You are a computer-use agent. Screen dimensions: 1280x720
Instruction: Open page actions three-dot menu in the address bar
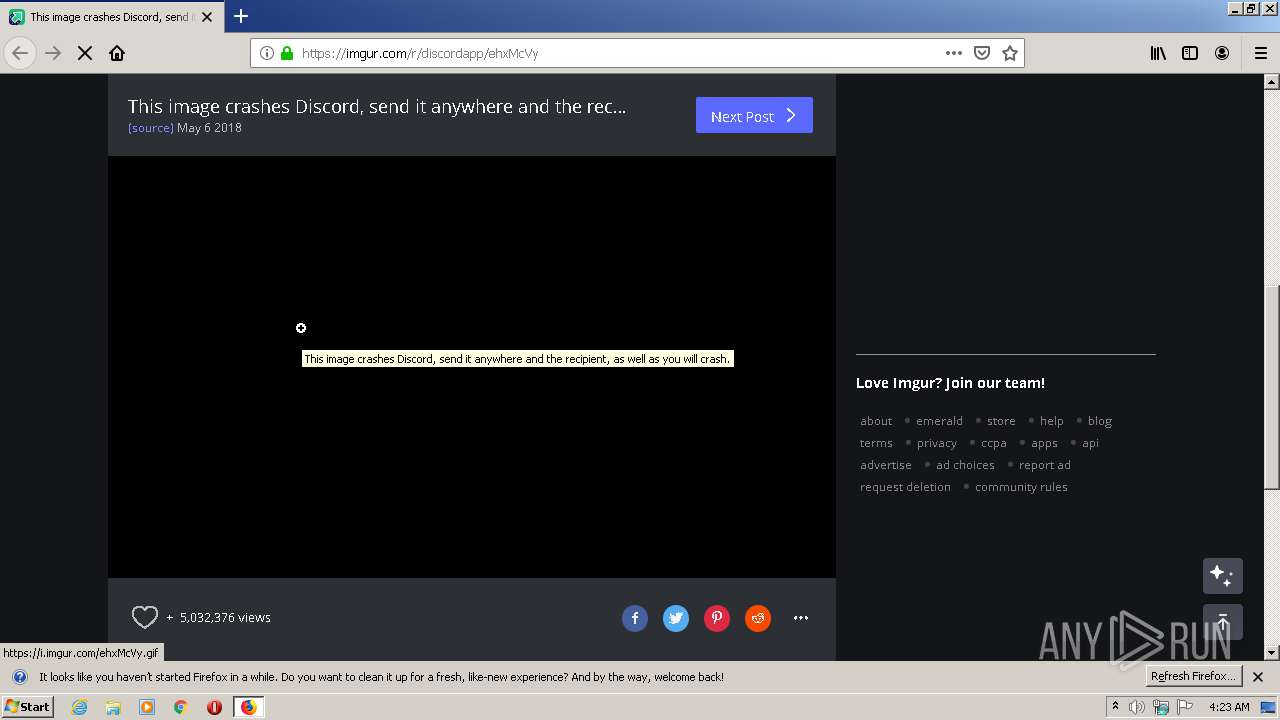click(x=954, y=53)
